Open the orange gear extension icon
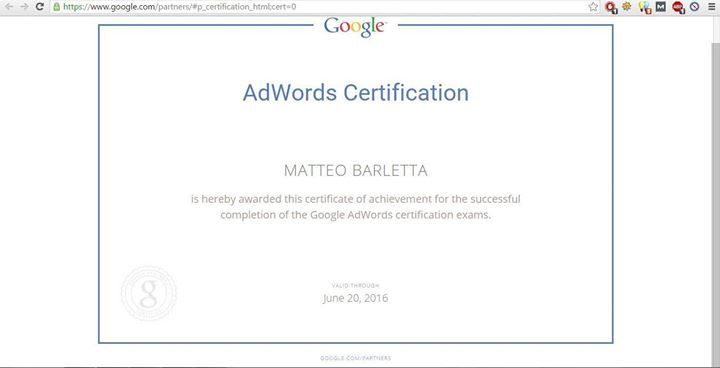 (627, 6)
